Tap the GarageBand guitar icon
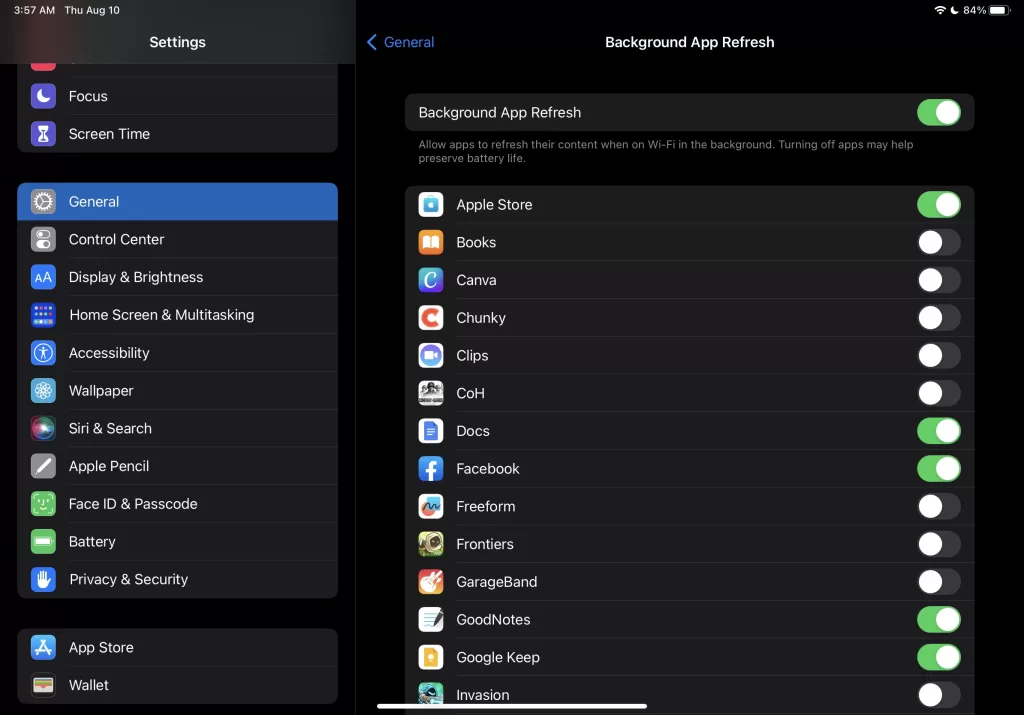The image size is (1024, 715). (x=431, y=582)
